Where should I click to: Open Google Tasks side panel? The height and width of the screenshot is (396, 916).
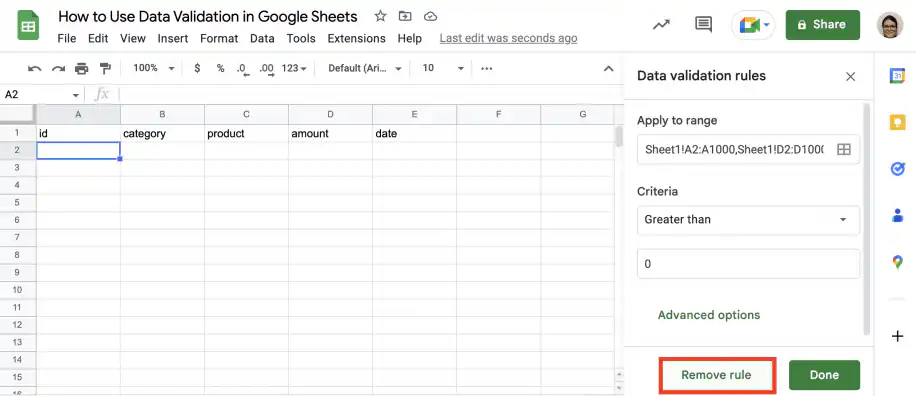(x=897, y=169)
